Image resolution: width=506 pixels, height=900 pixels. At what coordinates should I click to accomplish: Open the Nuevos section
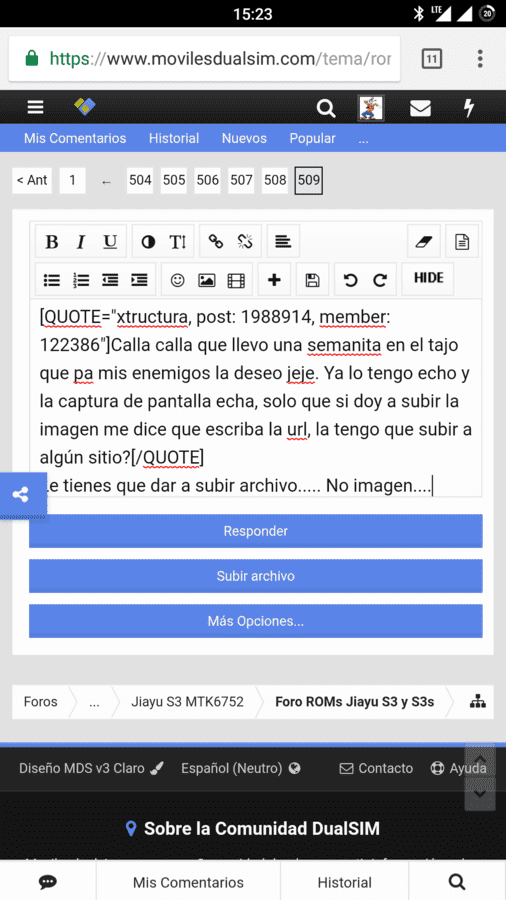tap(244, 138)
